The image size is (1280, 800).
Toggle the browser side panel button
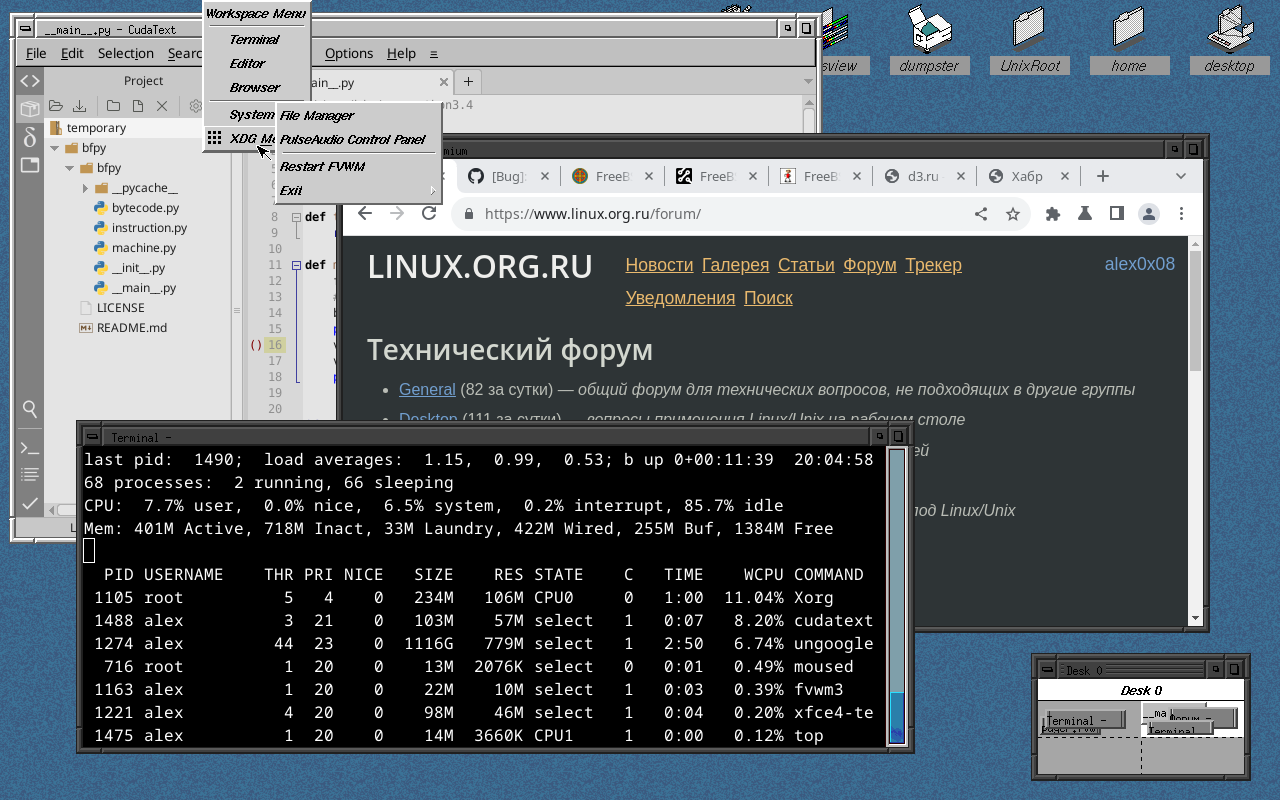[x=1116, y=213]
